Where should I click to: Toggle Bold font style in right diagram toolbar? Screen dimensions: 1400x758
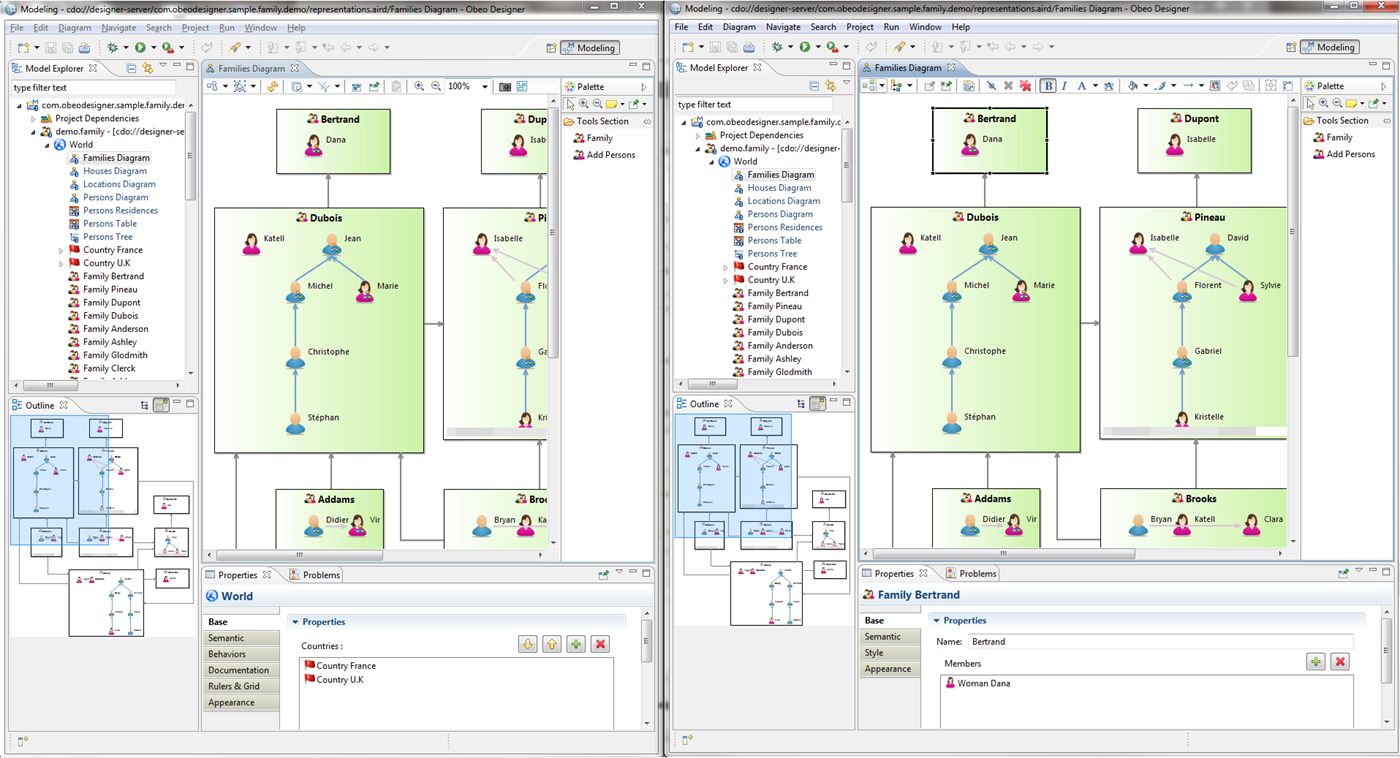click(x=1048, y=86)
